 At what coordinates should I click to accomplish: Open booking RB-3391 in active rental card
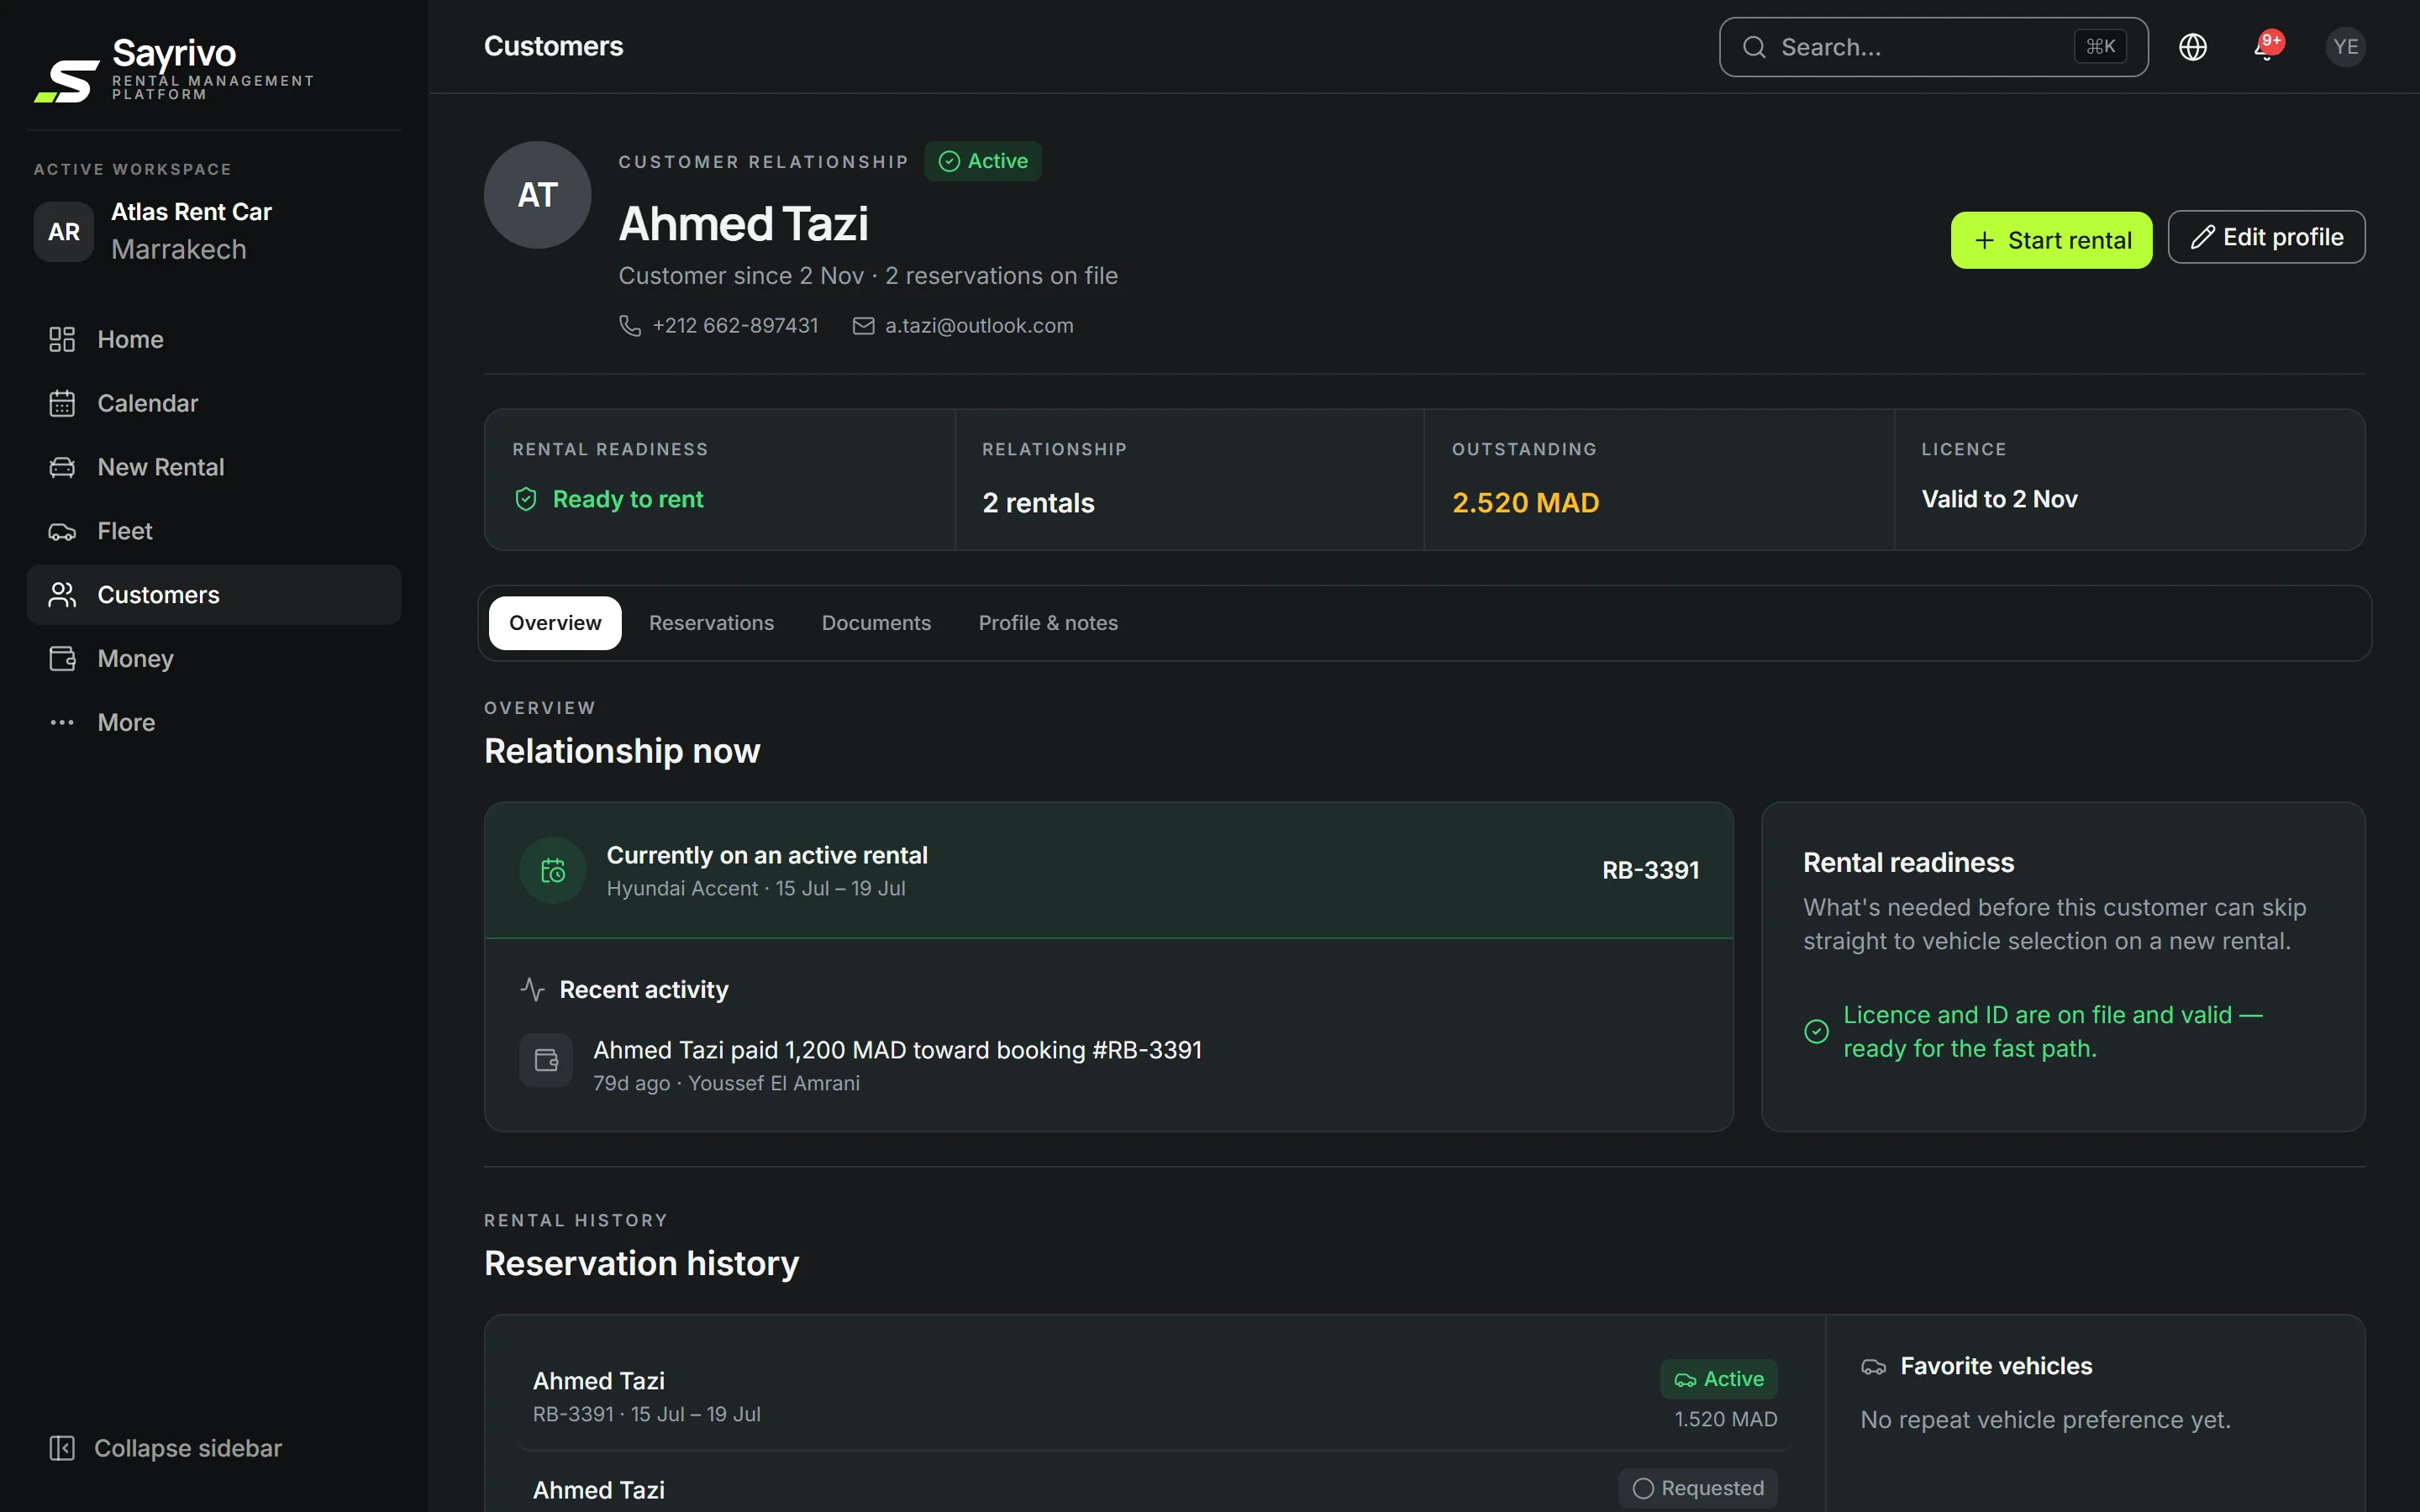1650,870
